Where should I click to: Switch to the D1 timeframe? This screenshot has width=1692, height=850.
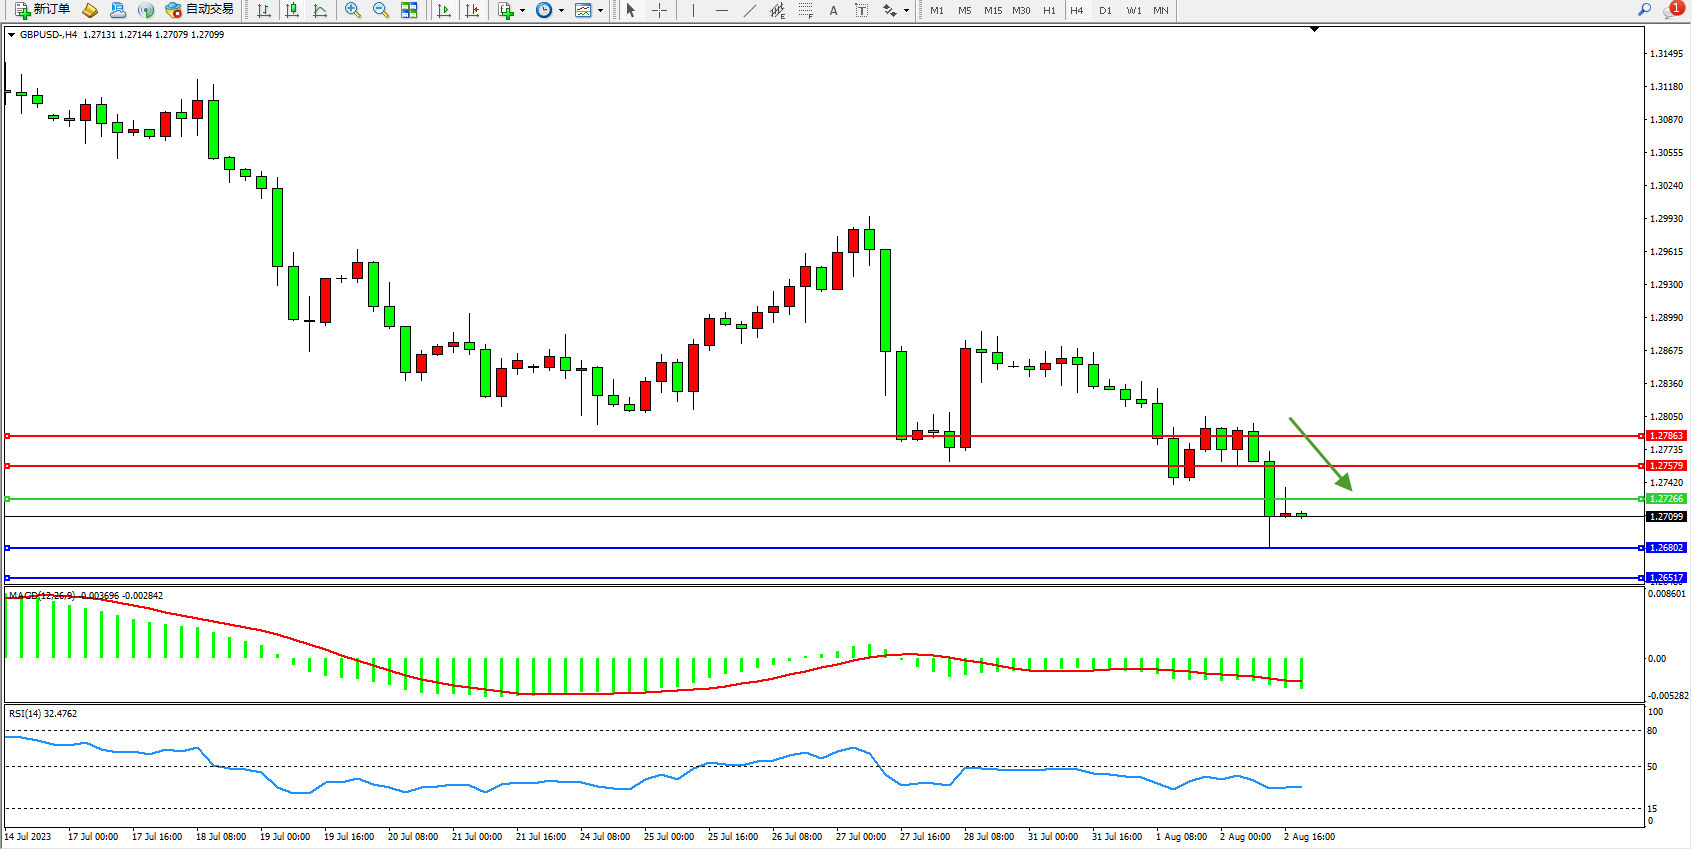pyautogui.click(x=1105, y=10)
